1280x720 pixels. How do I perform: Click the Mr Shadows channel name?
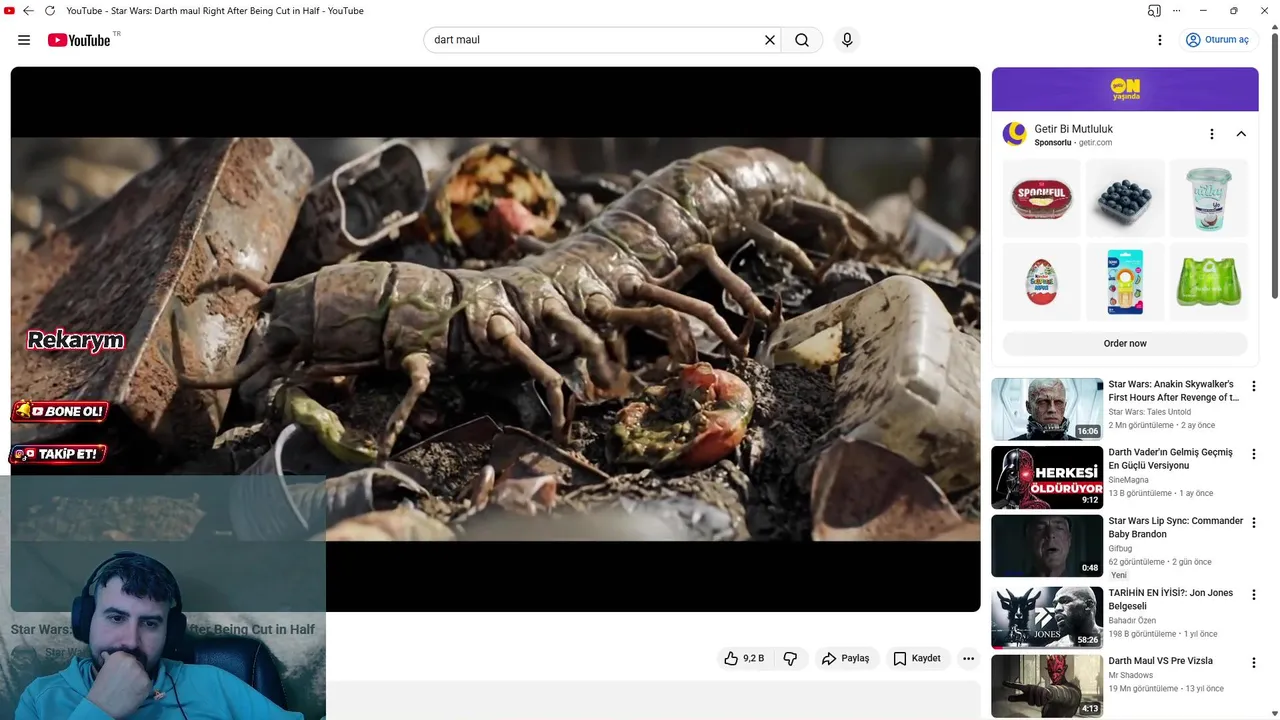1131,675
